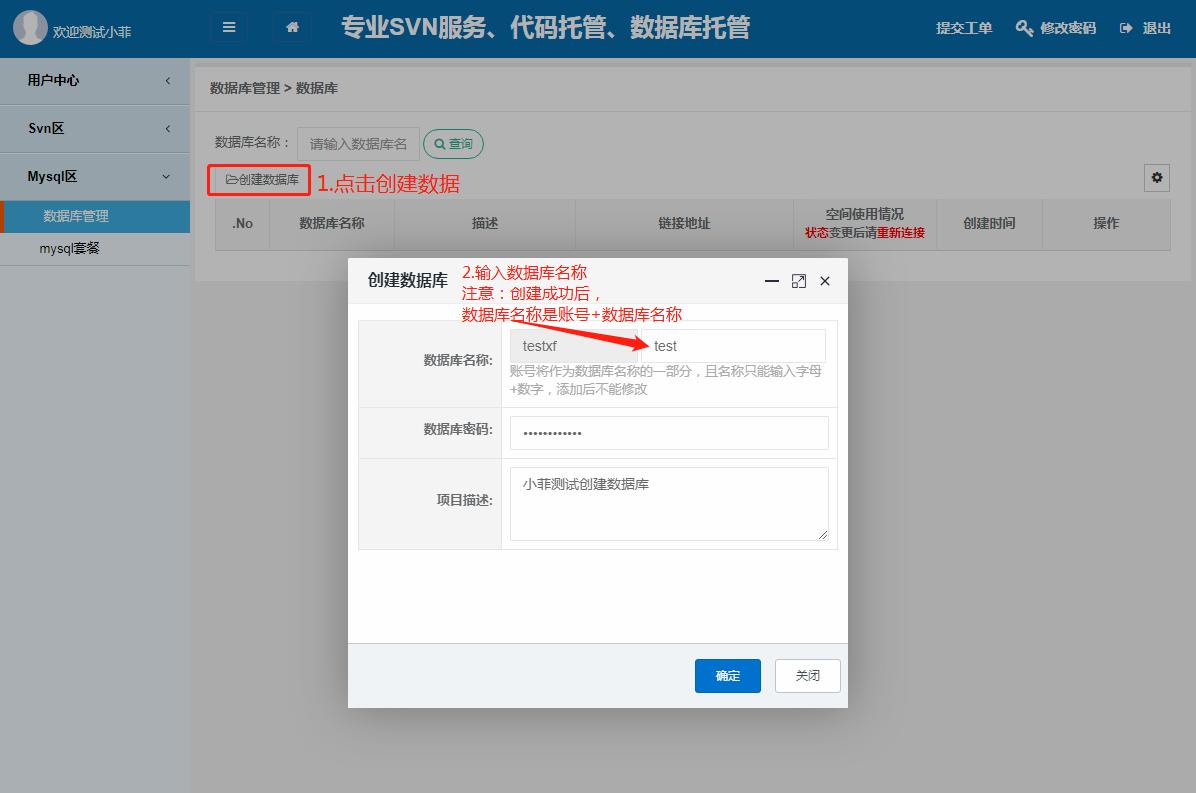Collapse the Mysql区 sidebar section
This screenshot has width=1196, height=793.
click(95, 177)
